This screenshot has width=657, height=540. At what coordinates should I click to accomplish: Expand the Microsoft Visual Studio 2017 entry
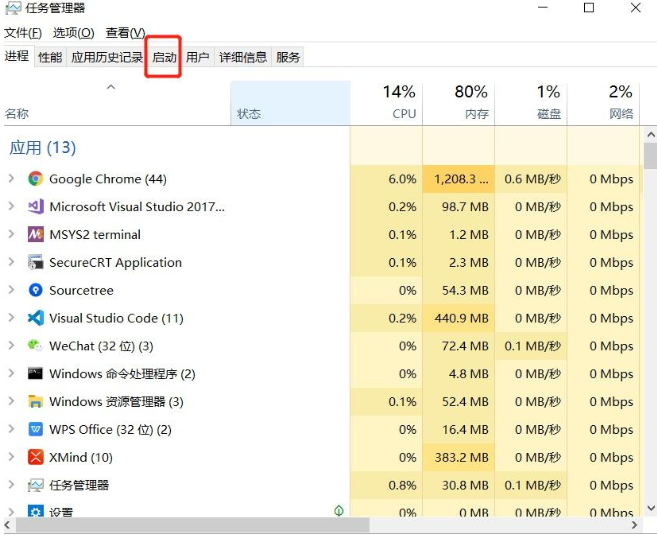click(x=11, y=206)
